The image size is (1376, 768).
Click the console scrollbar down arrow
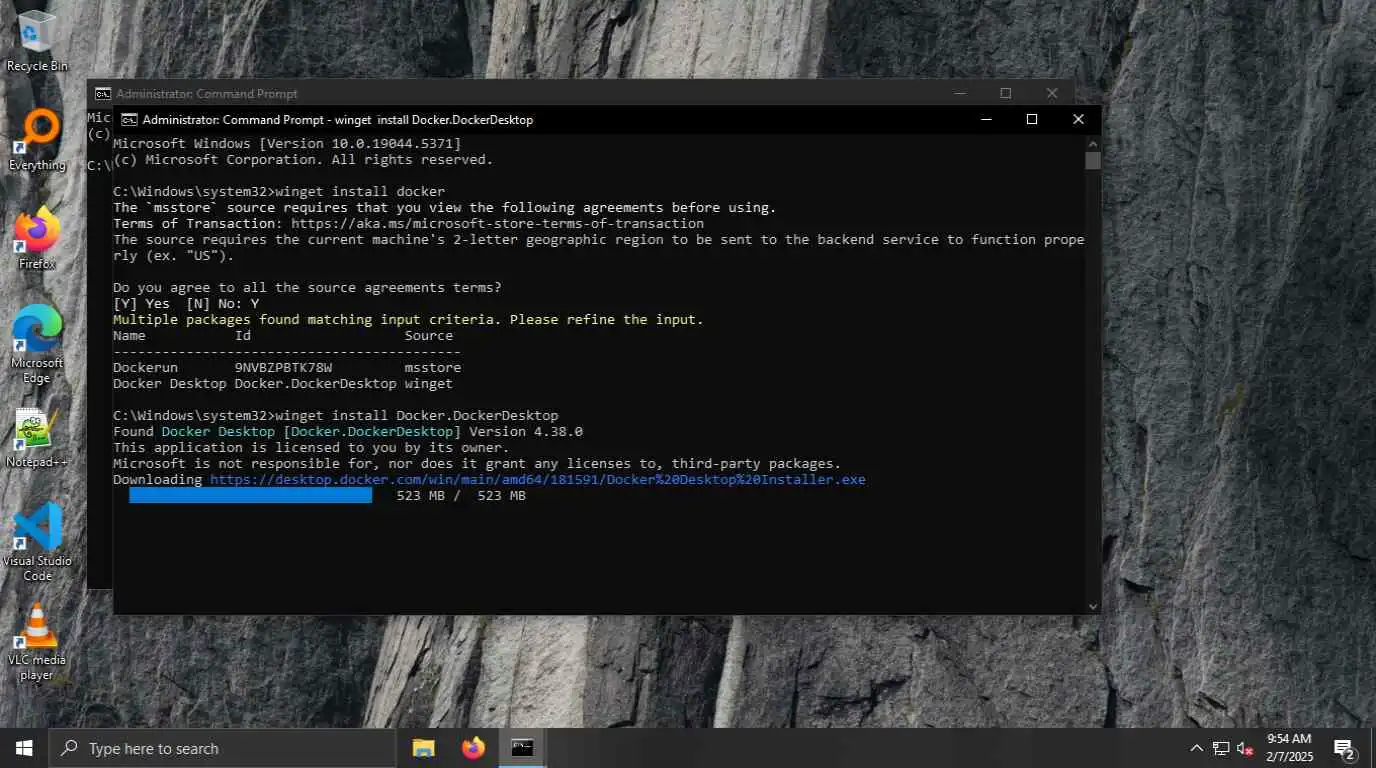[1092, 606]
